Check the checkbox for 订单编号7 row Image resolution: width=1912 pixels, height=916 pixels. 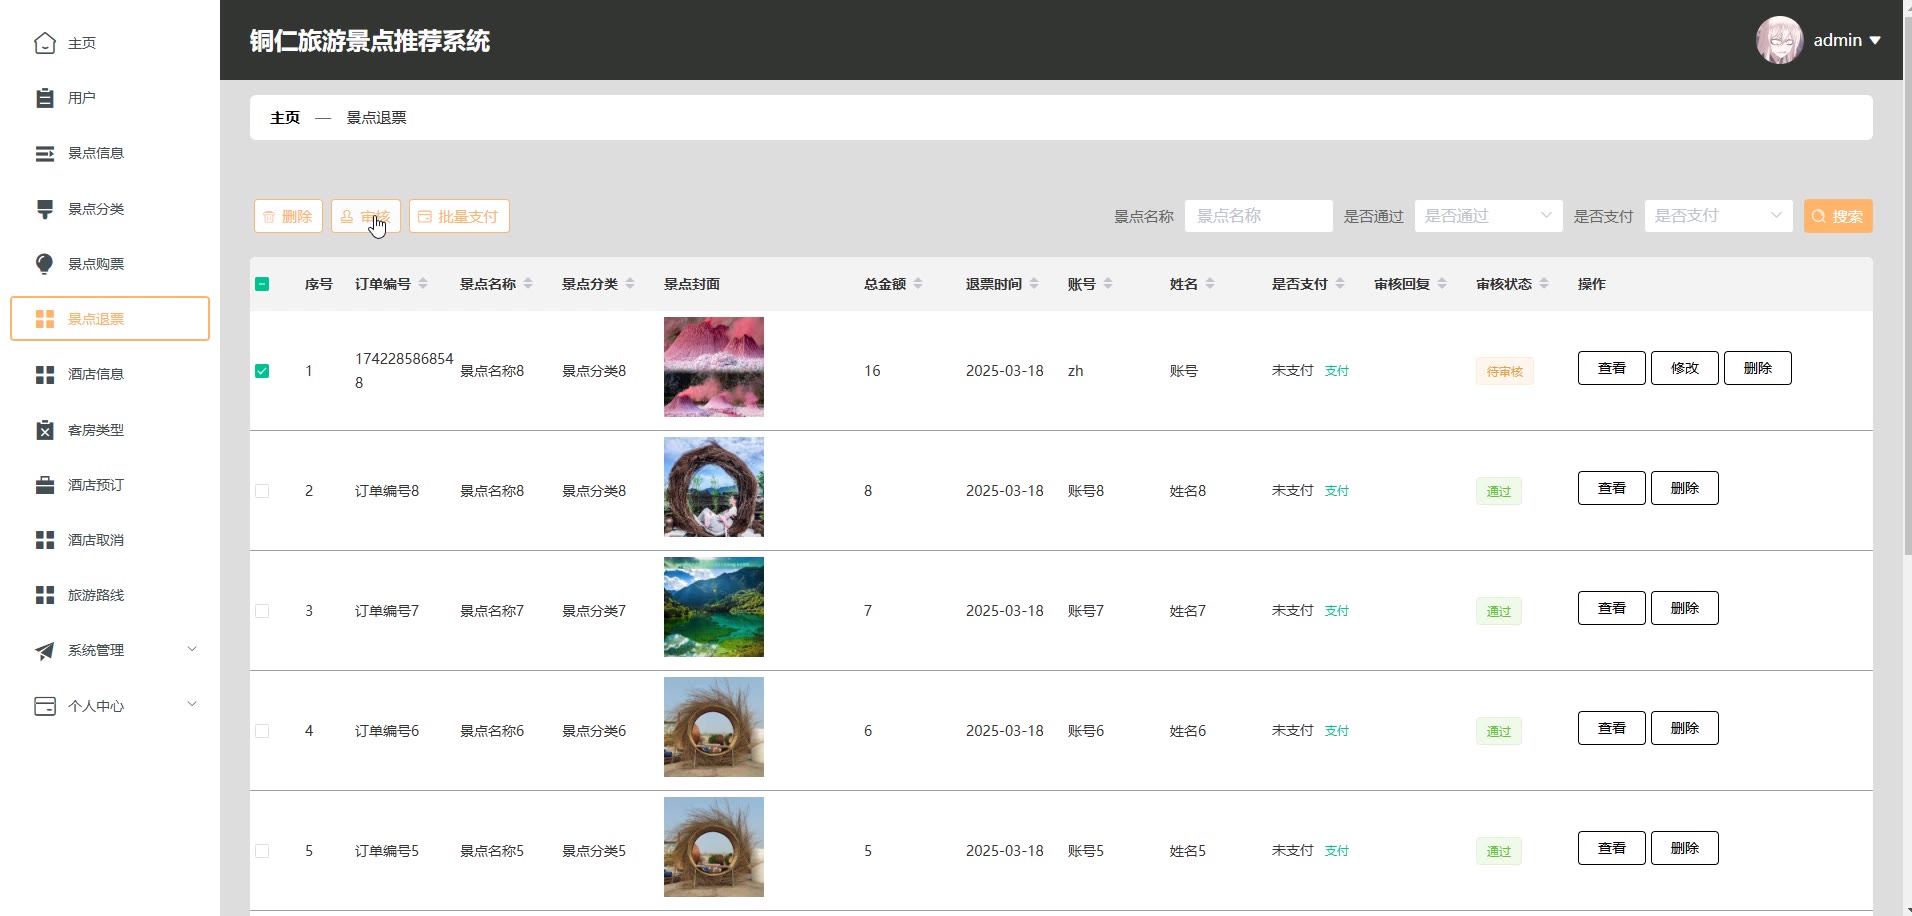pos(262,611)
